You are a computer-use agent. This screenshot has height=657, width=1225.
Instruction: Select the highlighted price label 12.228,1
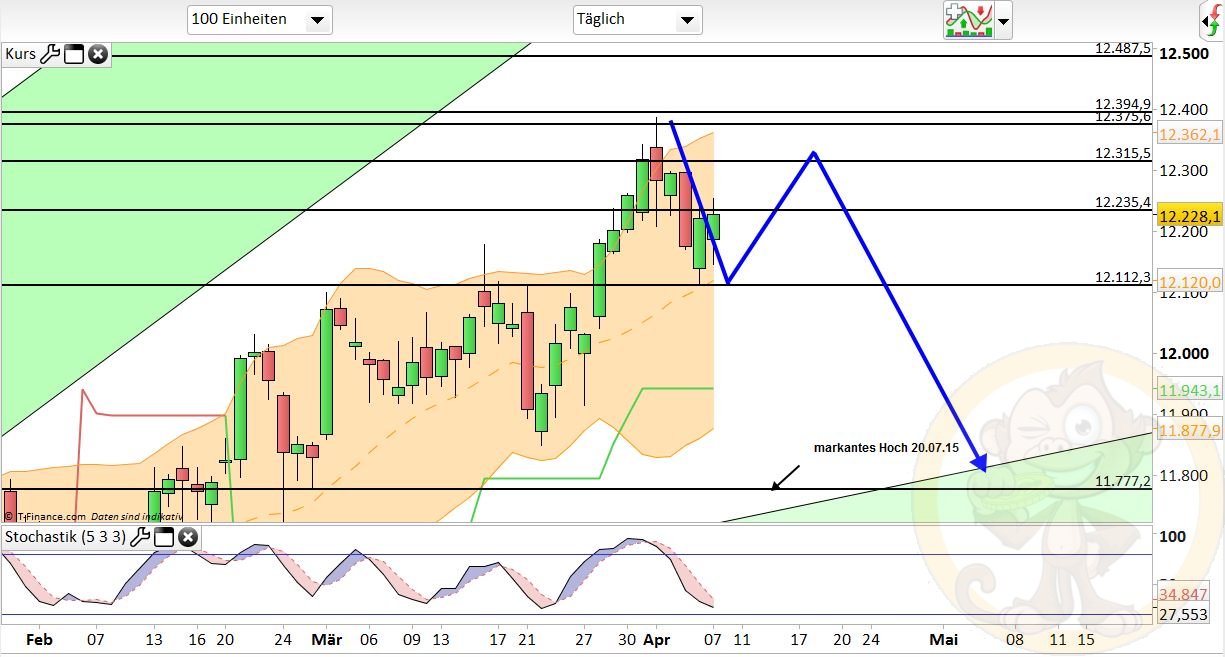pyautogui.click(x=1188, y=215)
